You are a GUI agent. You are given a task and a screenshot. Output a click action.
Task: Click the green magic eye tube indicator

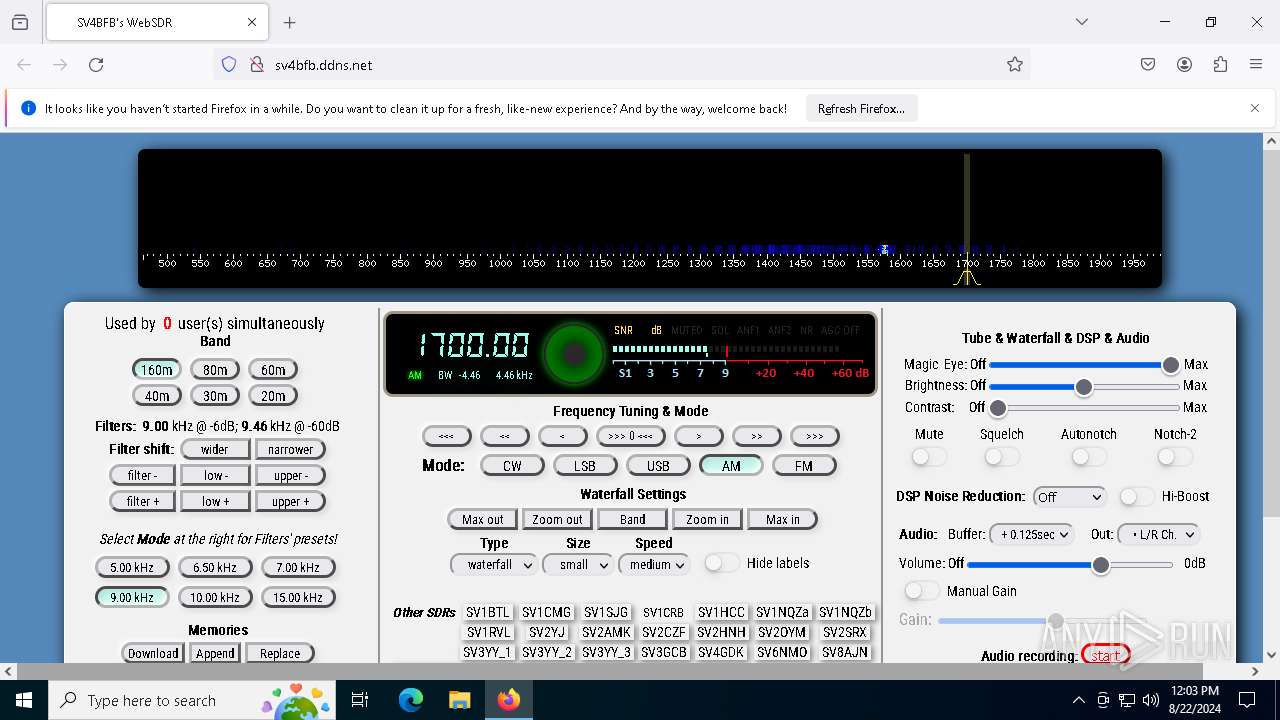pos(574,353)
